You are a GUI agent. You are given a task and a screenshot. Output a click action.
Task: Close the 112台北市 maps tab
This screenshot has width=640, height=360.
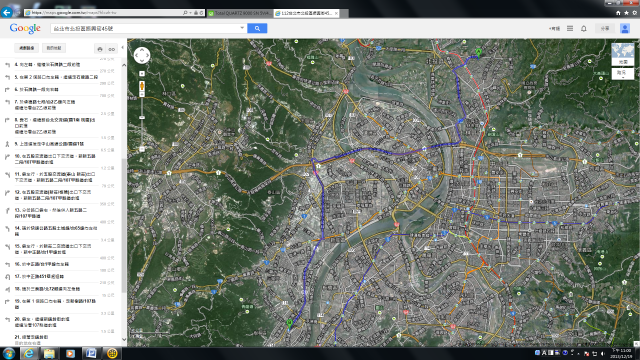[x=336, y=13]
